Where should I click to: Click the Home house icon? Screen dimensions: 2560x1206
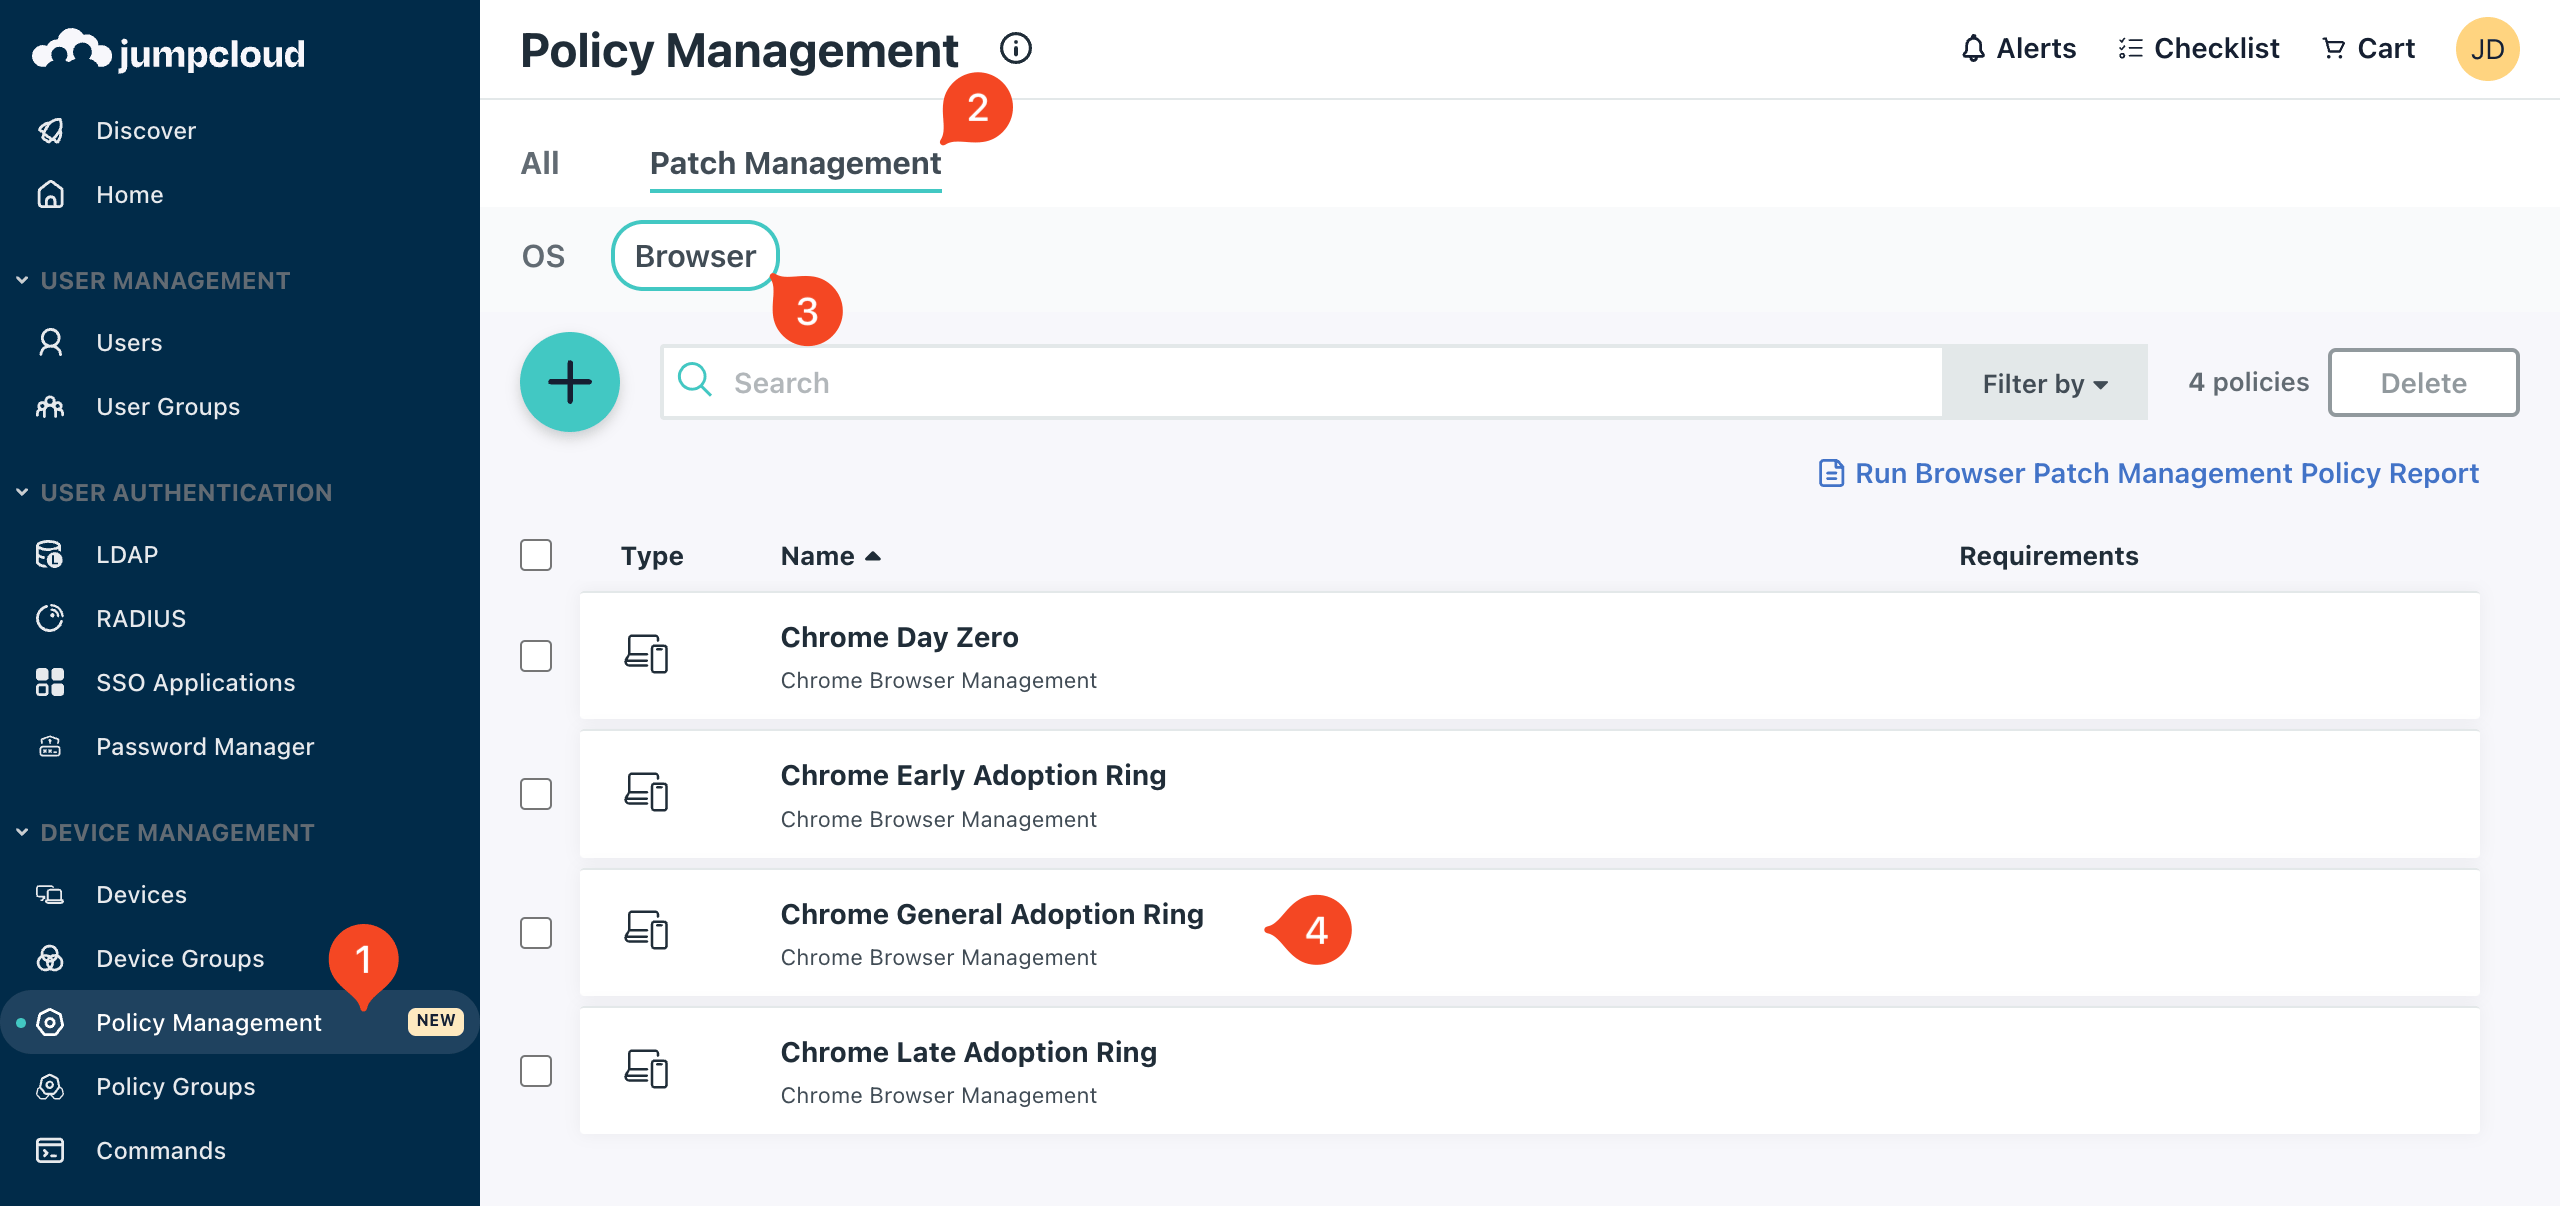pos(50,195)
